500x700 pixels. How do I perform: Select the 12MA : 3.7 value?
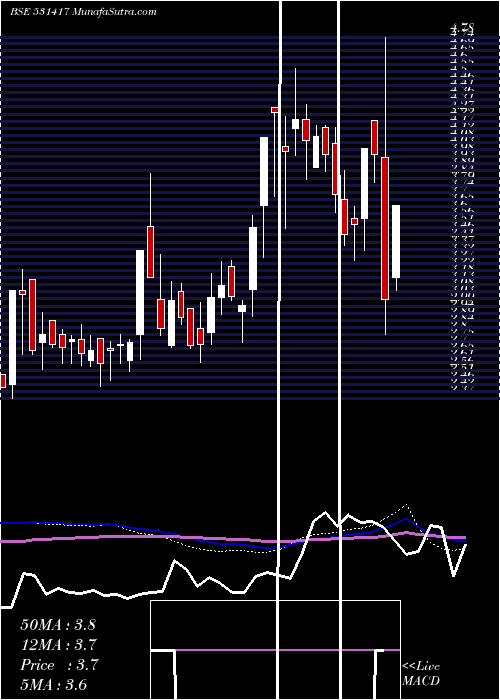pos(58,644)
